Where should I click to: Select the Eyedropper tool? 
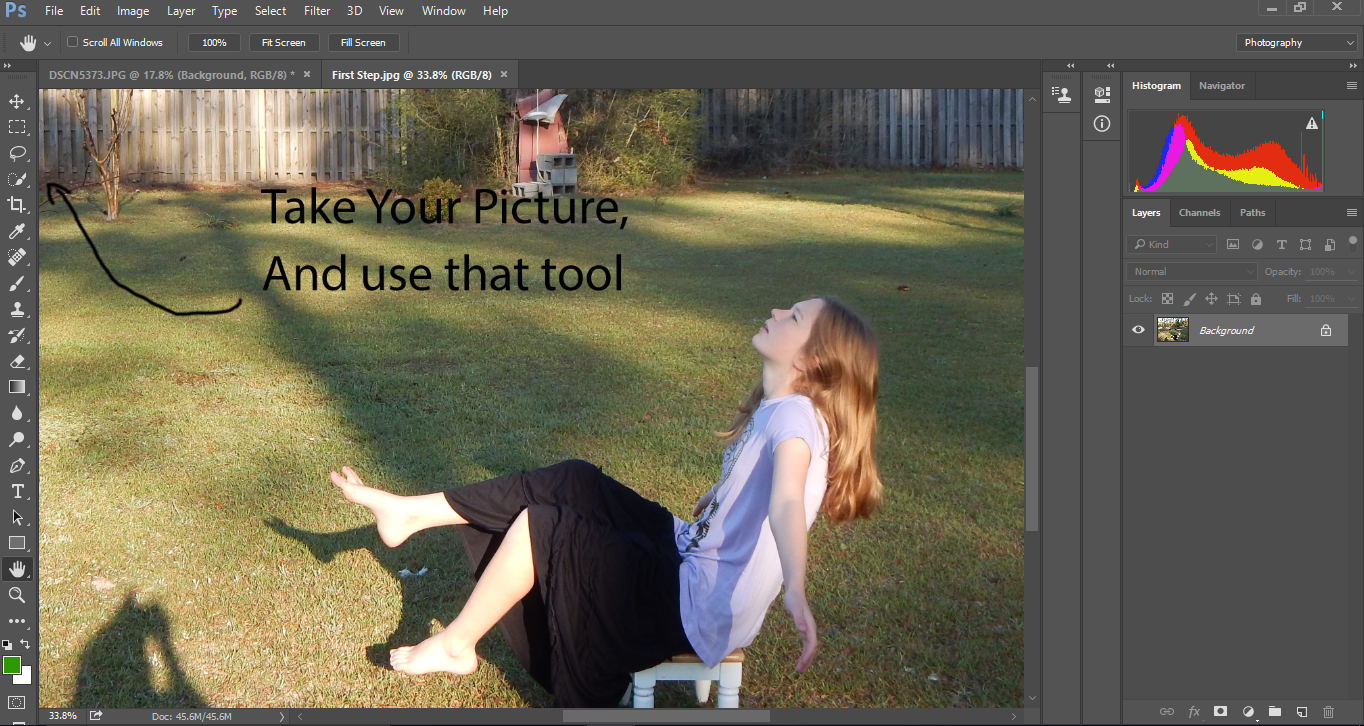click(17, 231)
